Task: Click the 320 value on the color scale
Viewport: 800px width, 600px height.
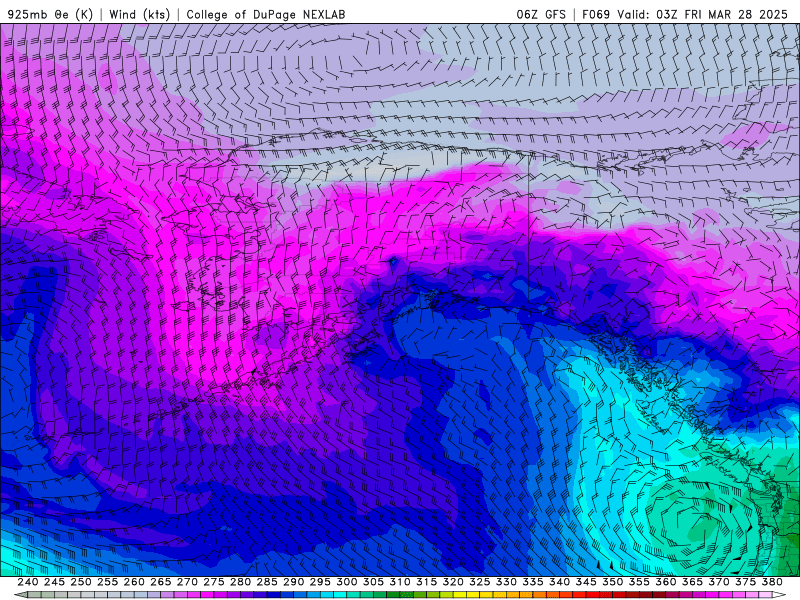Action: pos(453,582)
